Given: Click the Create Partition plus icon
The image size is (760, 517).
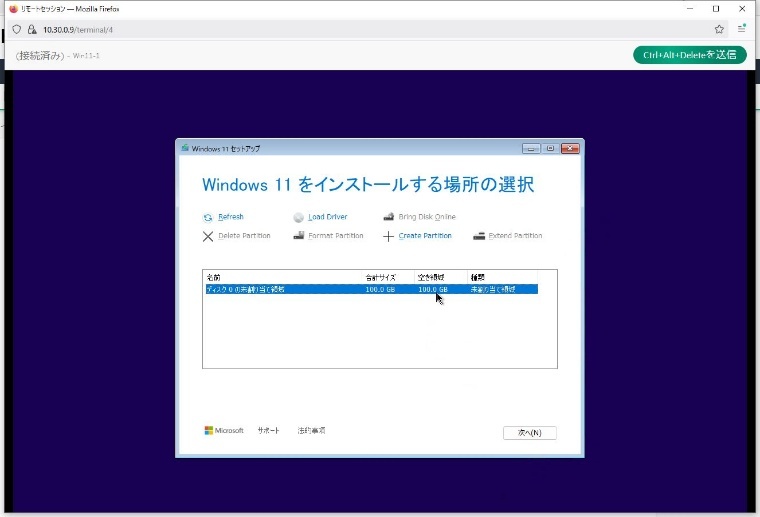Looking at the screenshot, I should 388,237.
